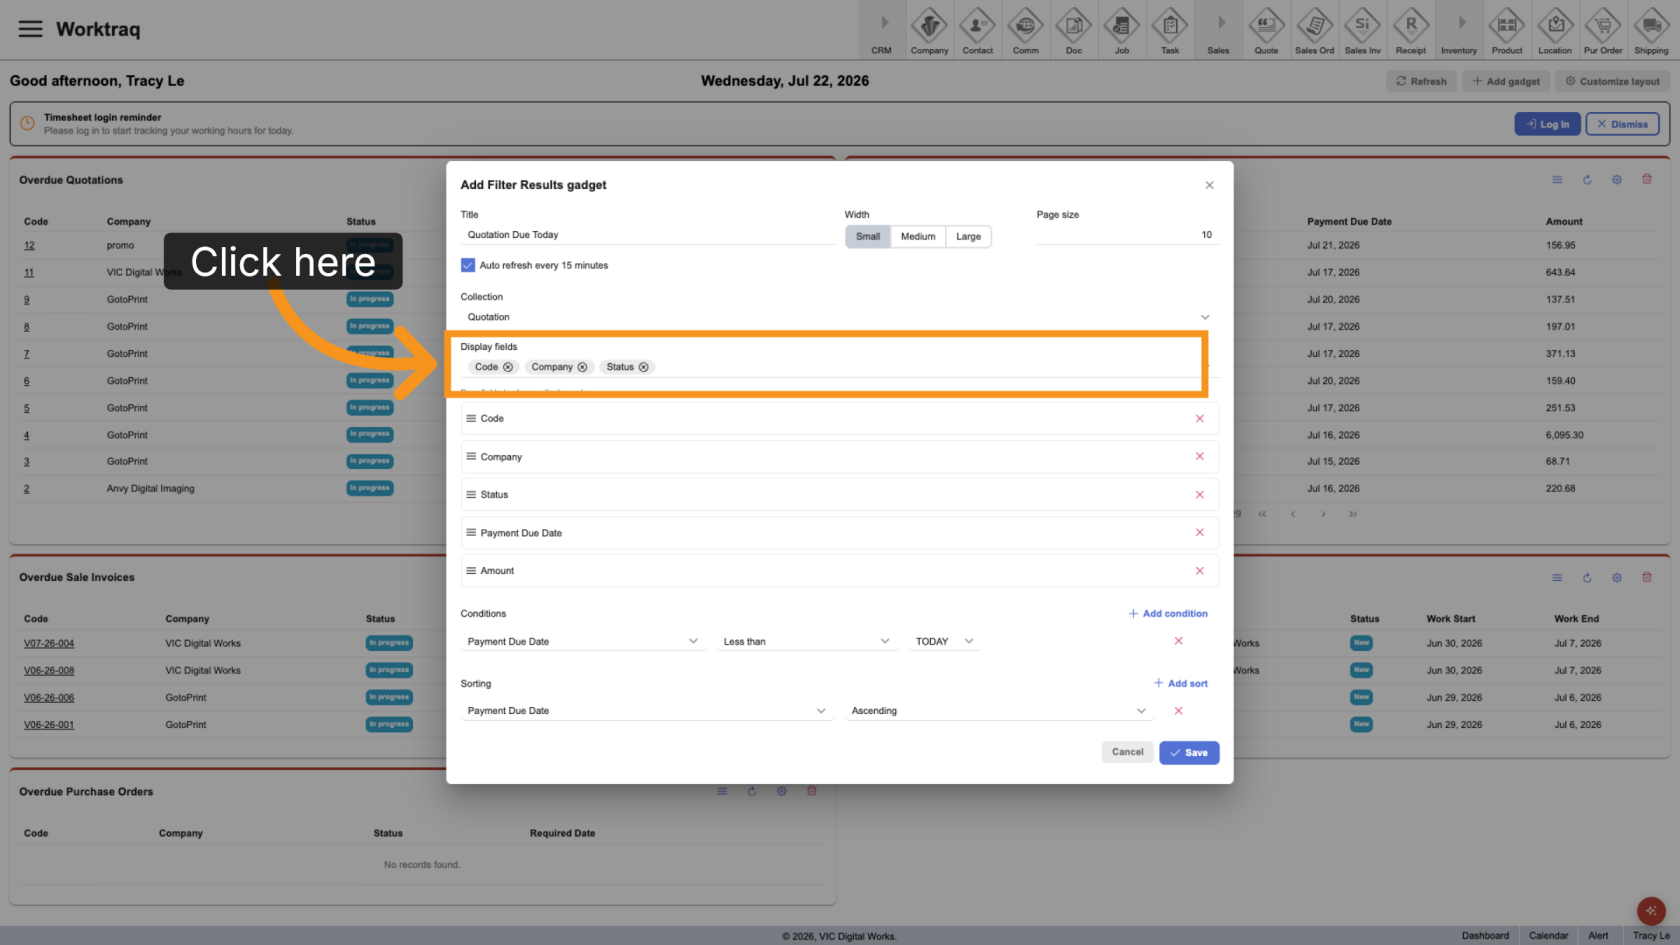Image resolution: width=1680 pixels, height=945 pixels.
Task: Click the Log In timesheet button
Action: (1547, 124)
